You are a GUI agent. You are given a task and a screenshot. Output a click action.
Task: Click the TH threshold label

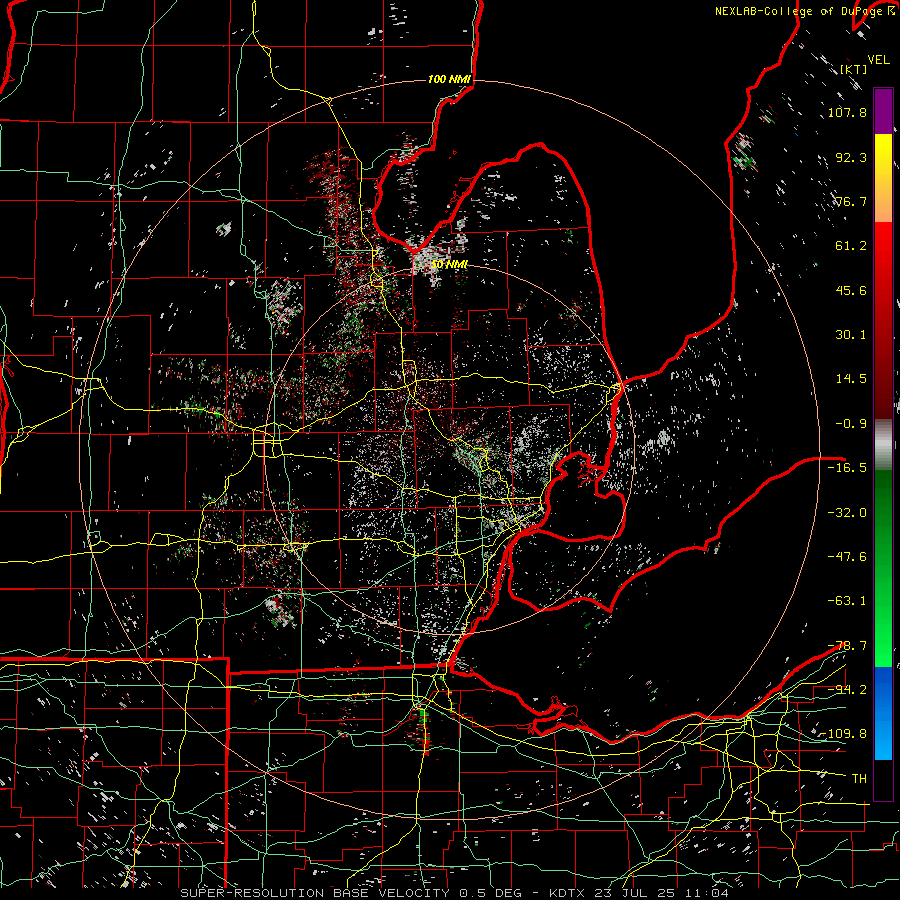point(859,779)
